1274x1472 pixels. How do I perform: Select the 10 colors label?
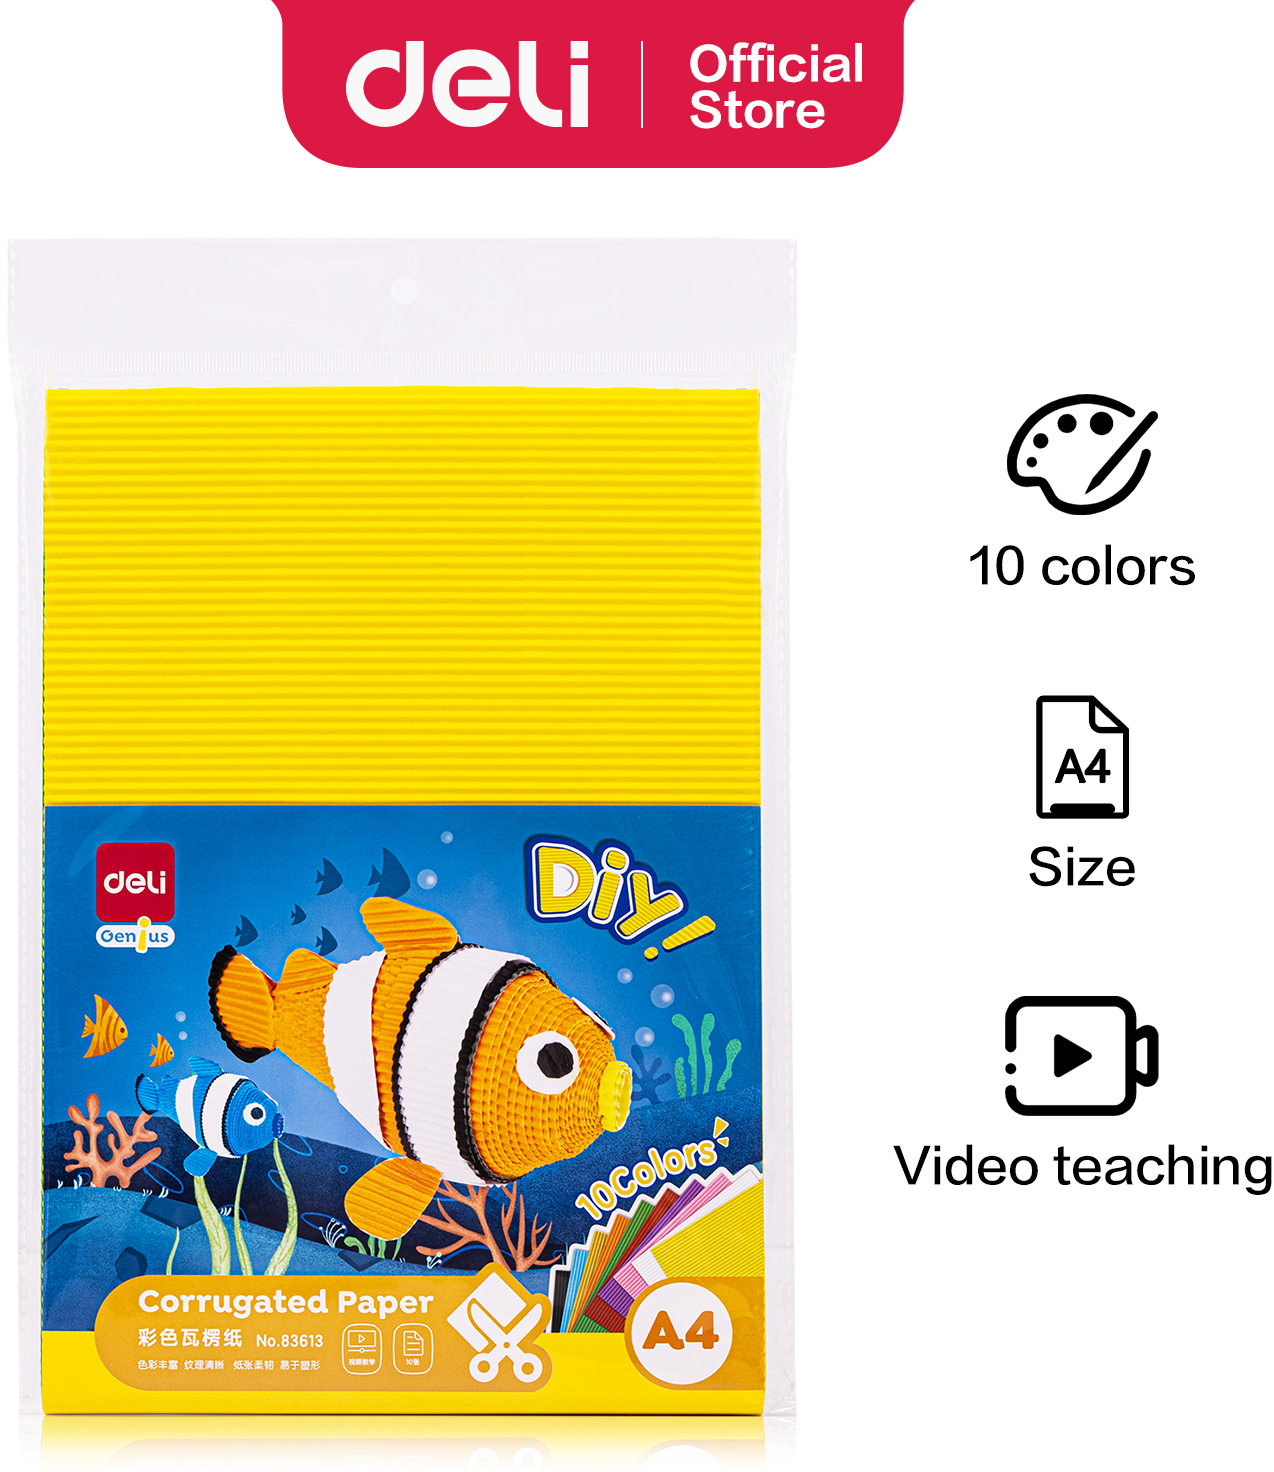coord(1082,567)
